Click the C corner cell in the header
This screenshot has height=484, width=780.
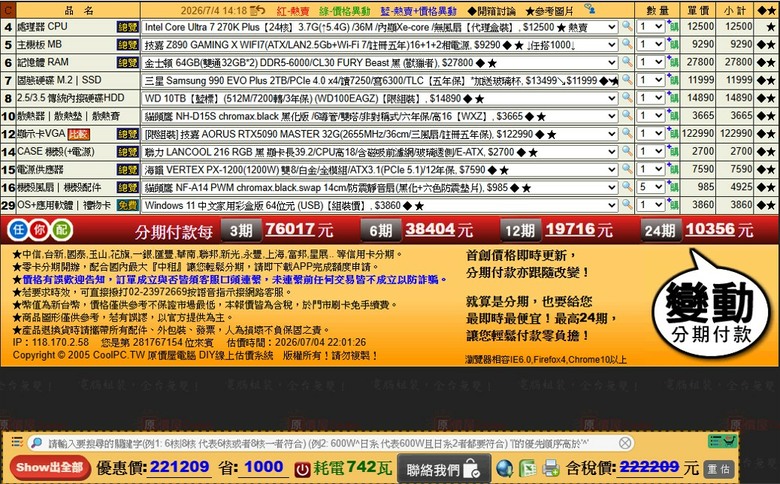8,9
